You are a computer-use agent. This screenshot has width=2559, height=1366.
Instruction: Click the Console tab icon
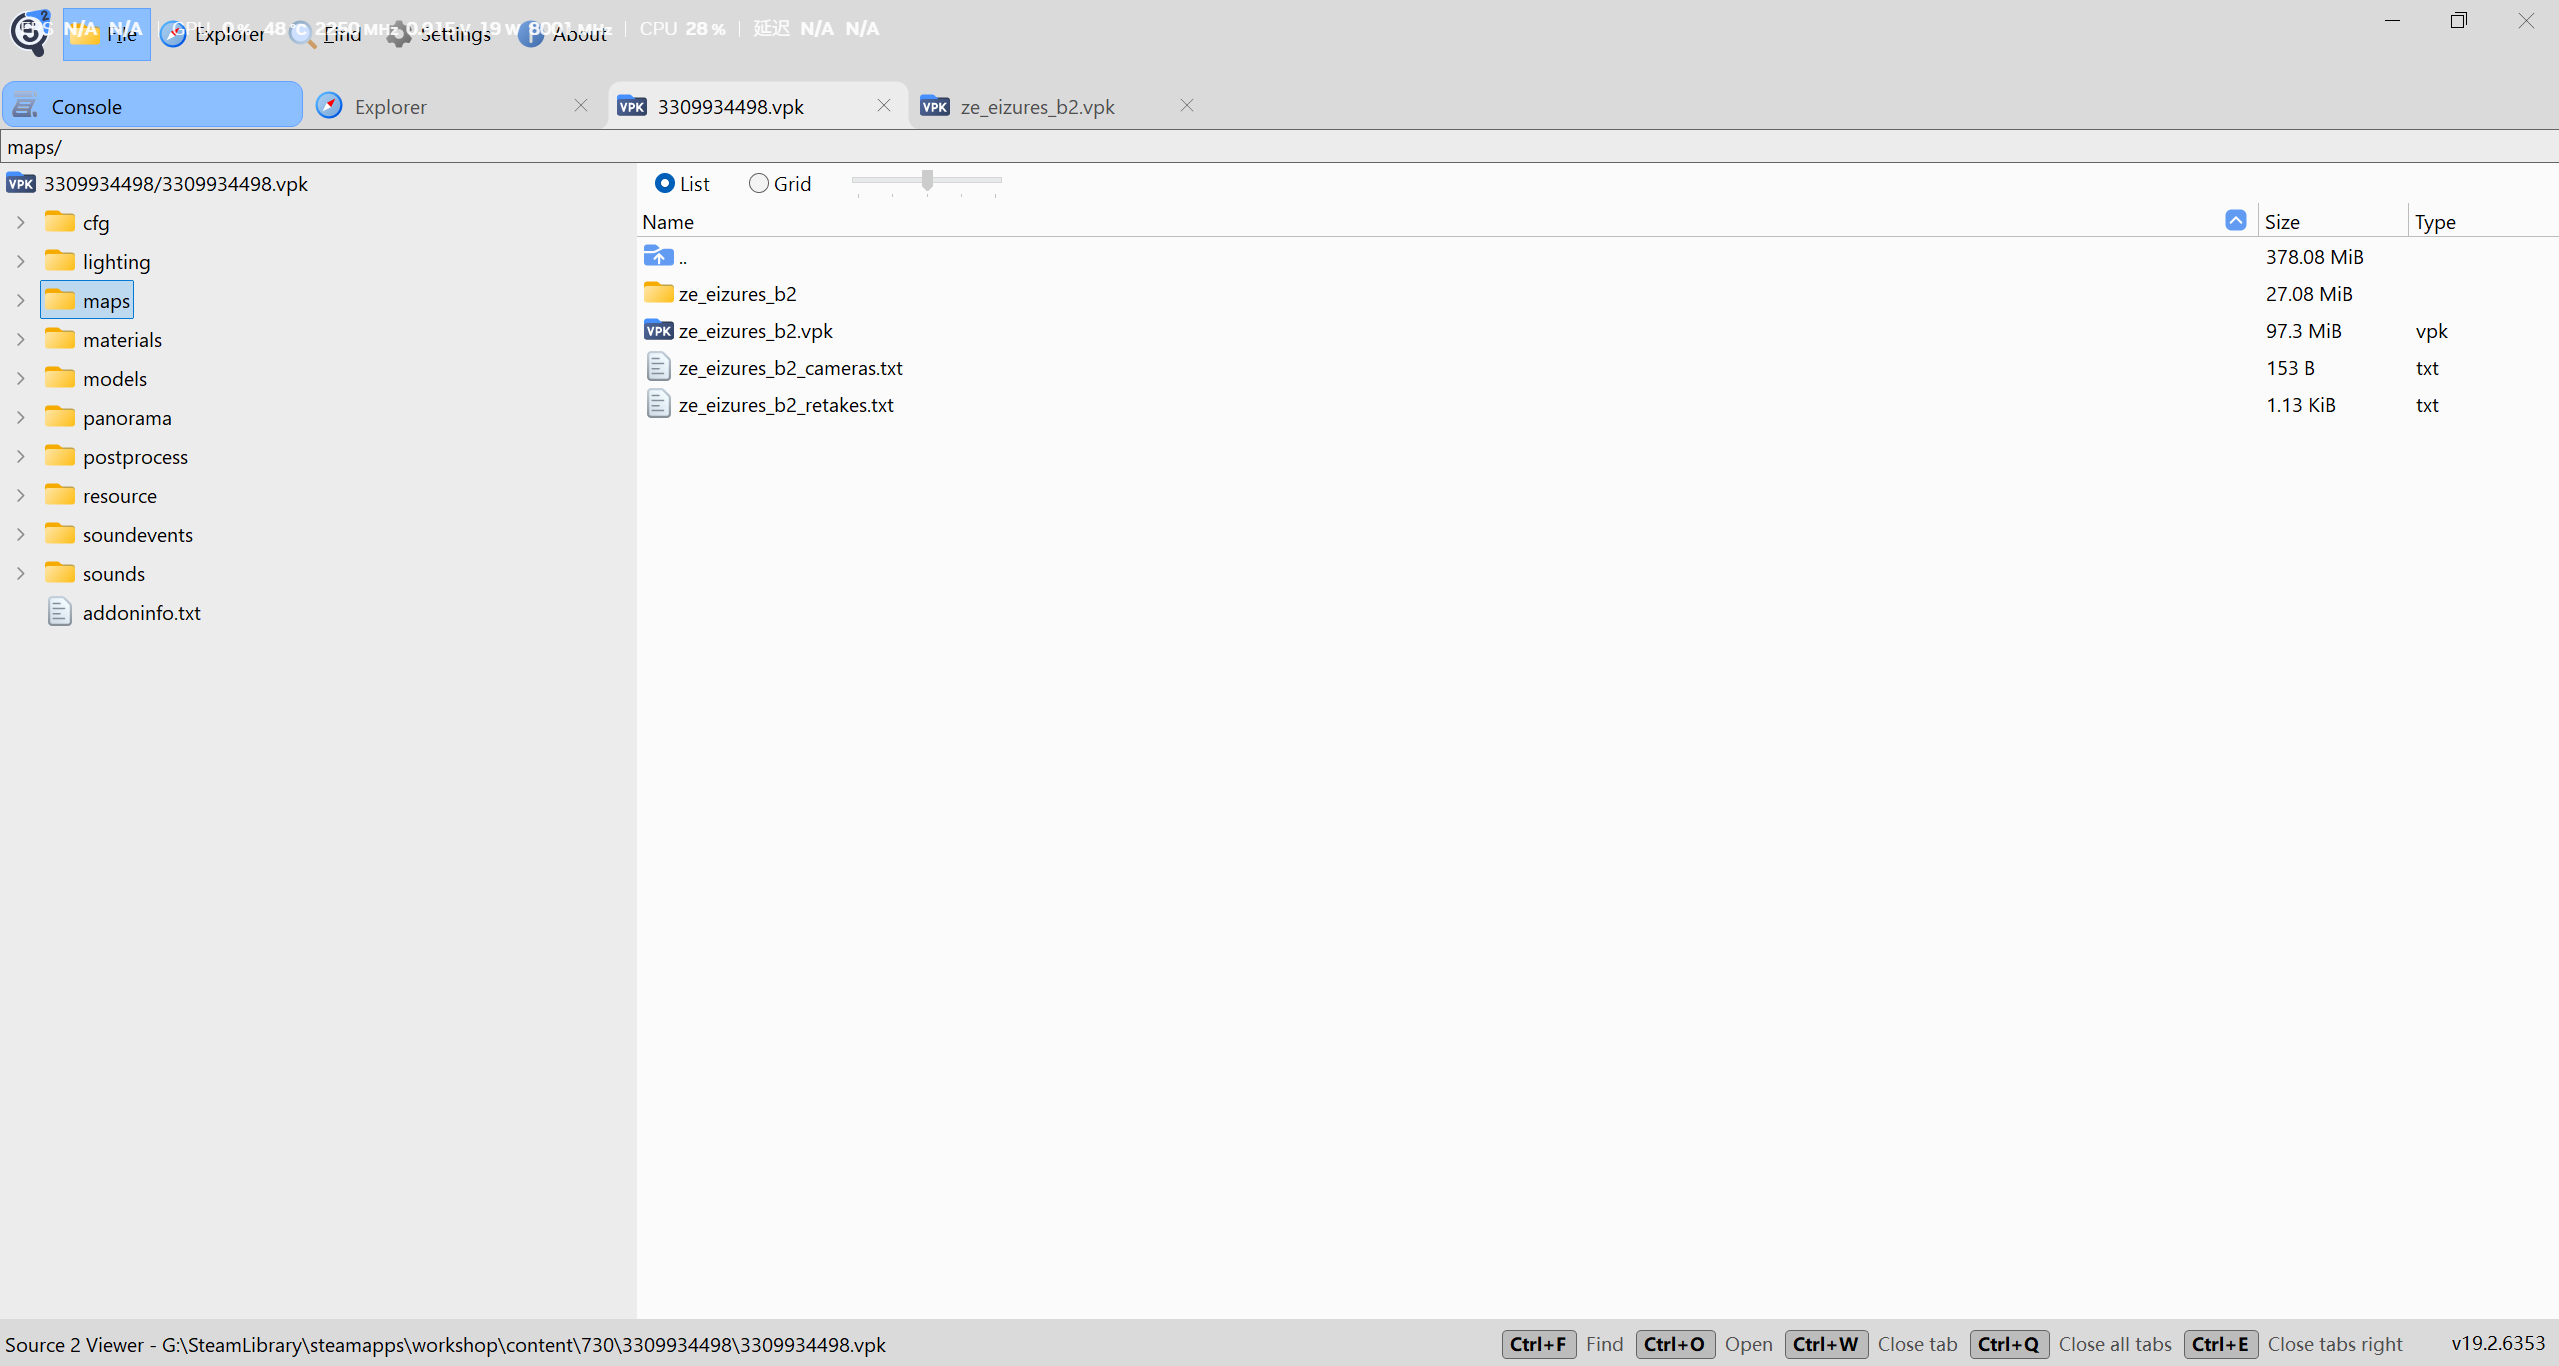(x=26, y=106)
